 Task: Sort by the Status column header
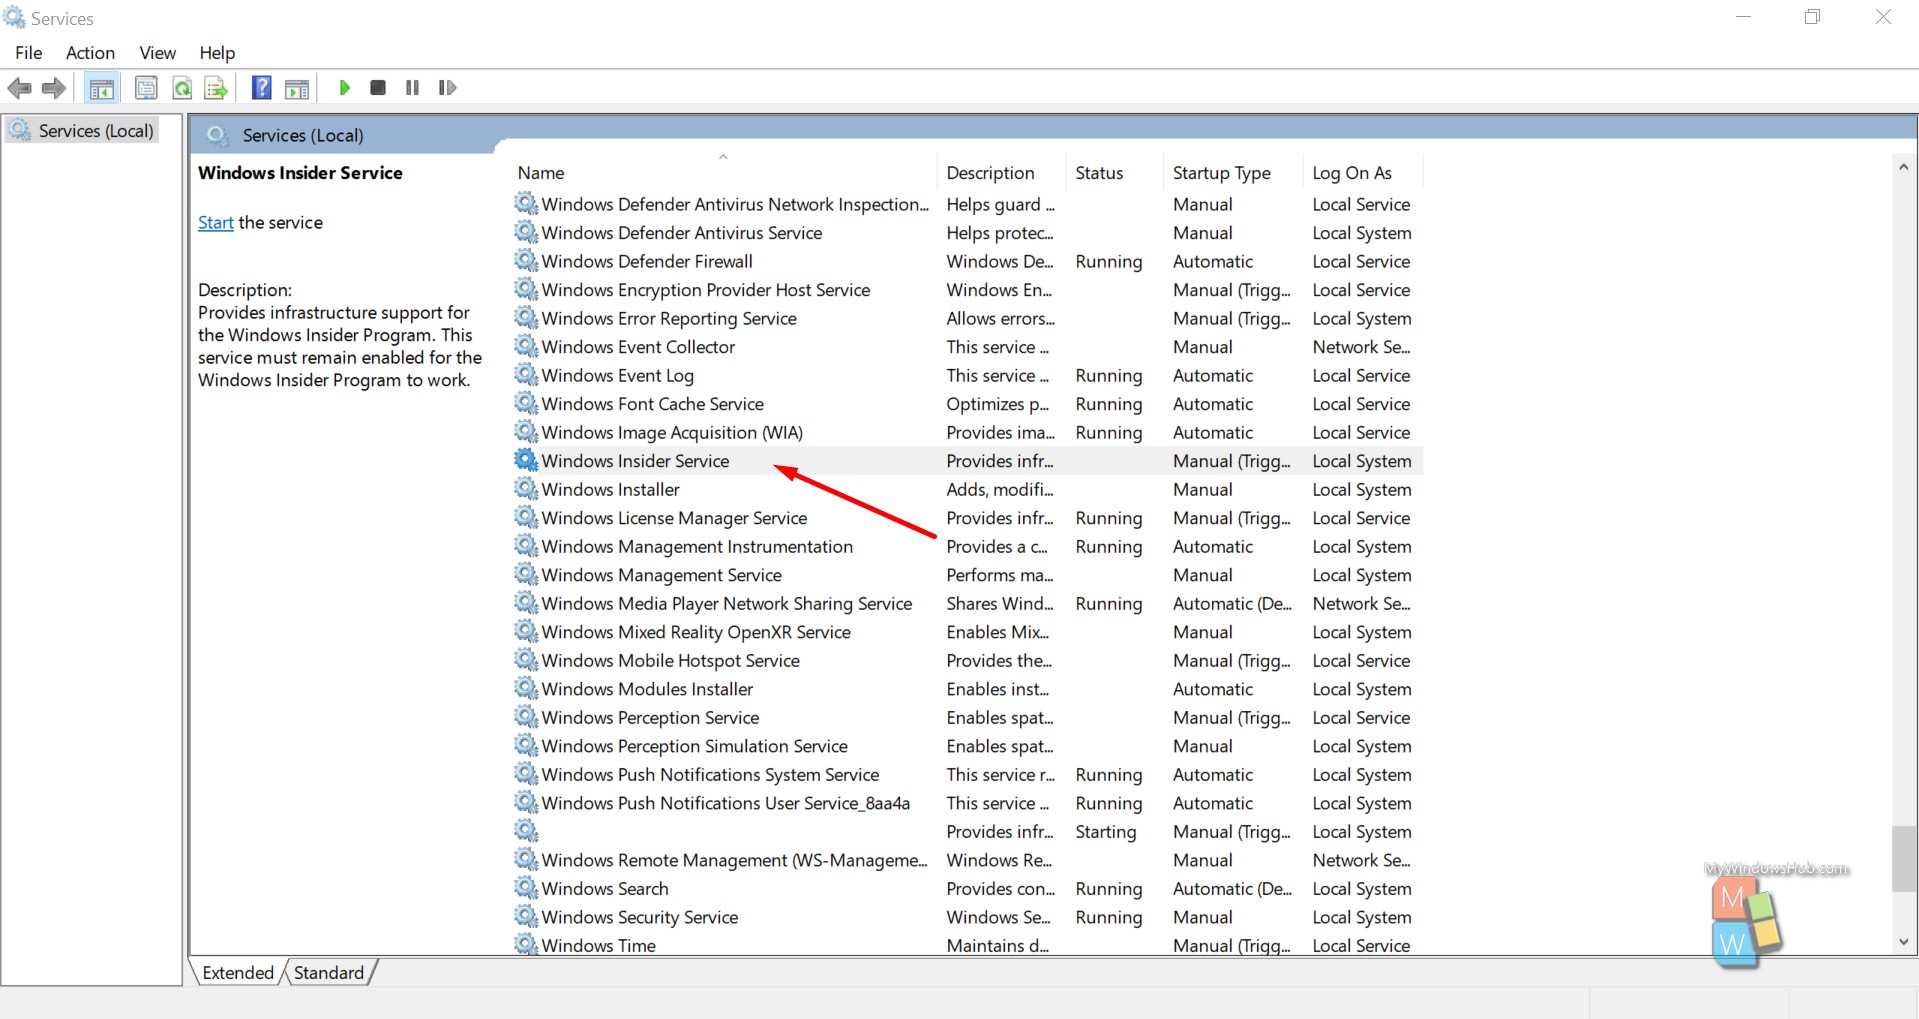coord(1114,173)
